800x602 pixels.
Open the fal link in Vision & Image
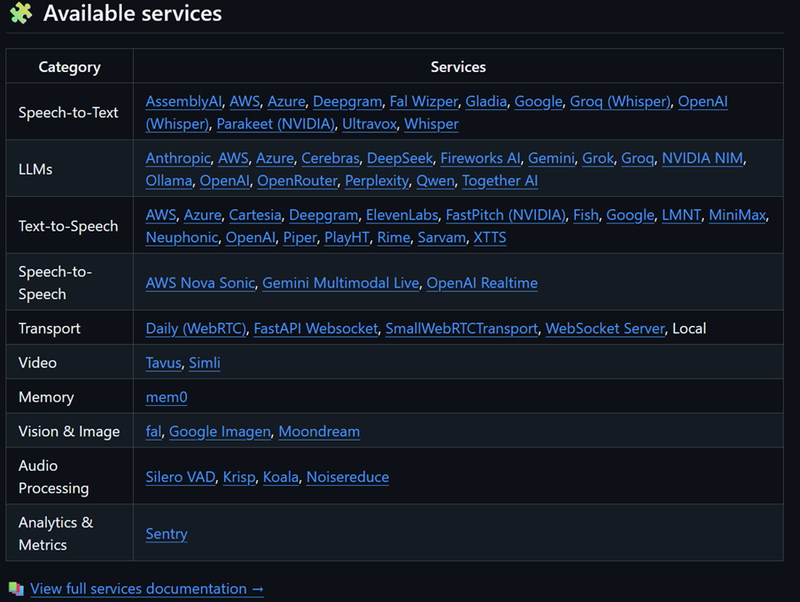click(154, 431)
